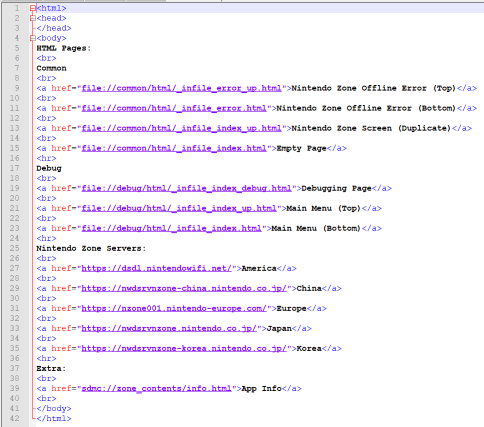Viewport: 484px width, 427px height.
Task: Open the common _infile_error.html link on line 11
Action: pos(174,108)
